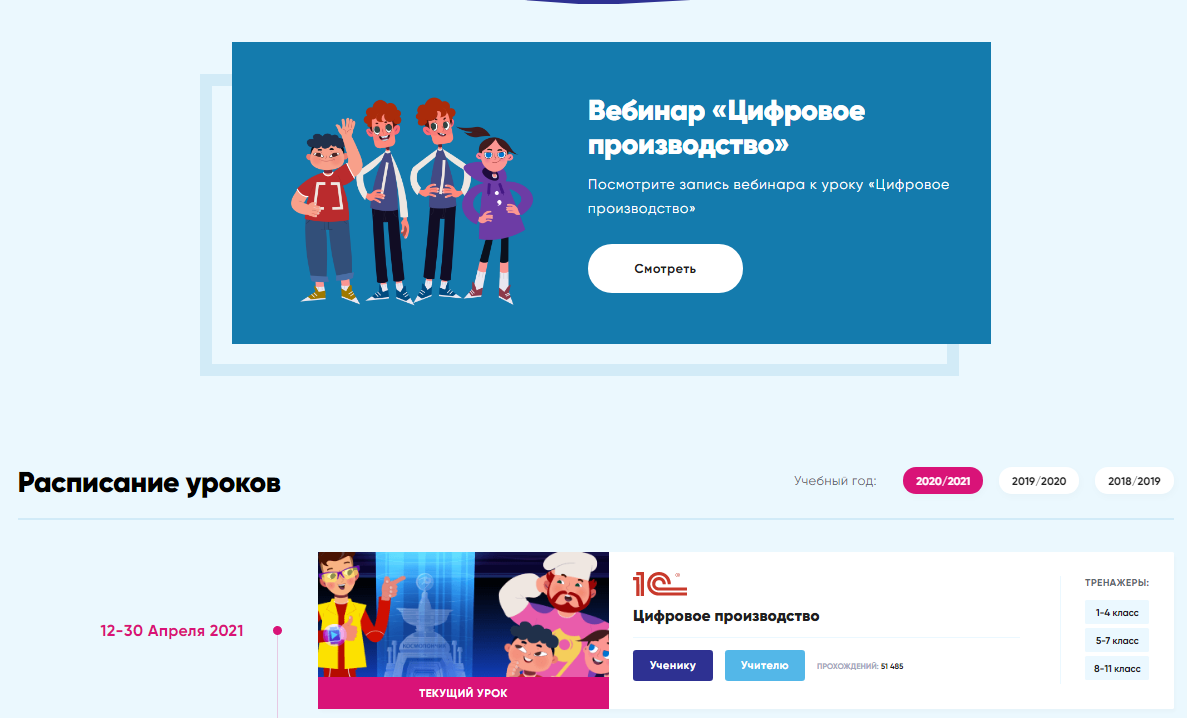The width and height of the screenshot is (1187, 718).
Task: Click the Цифровое производство lesson title
Action: pyautogui.click(x=726, y=616)
